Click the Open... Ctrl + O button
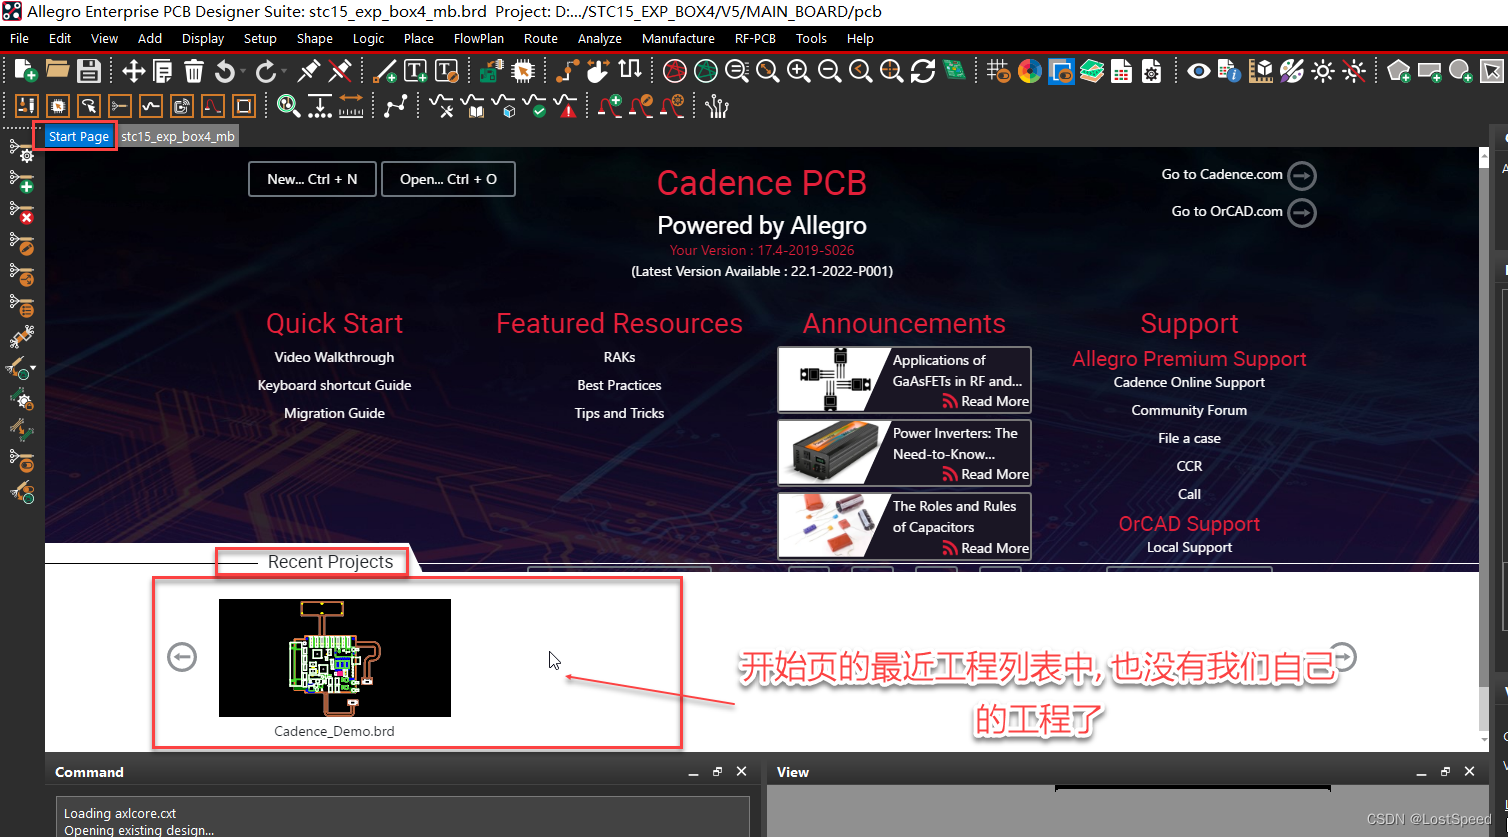This screenshot has width=1508, height=837. click(x=448, y=179)
